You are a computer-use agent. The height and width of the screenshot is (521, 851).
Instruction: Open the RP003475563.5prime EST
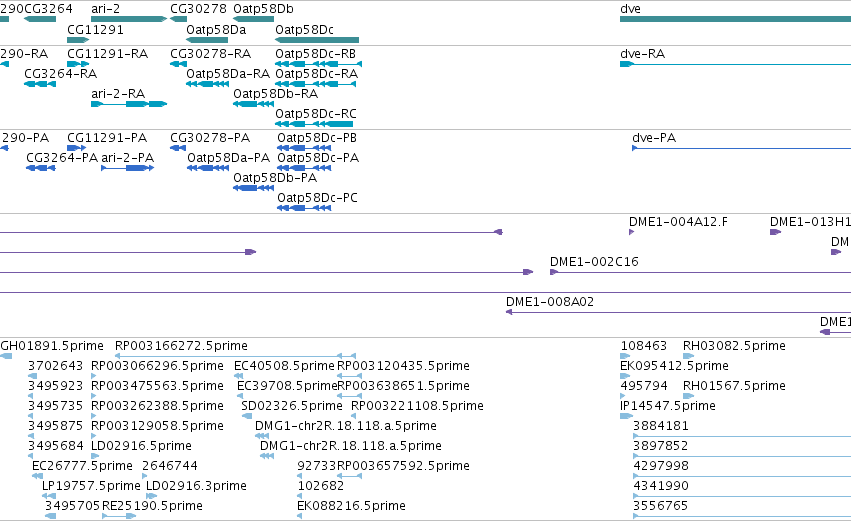(157, 386)
